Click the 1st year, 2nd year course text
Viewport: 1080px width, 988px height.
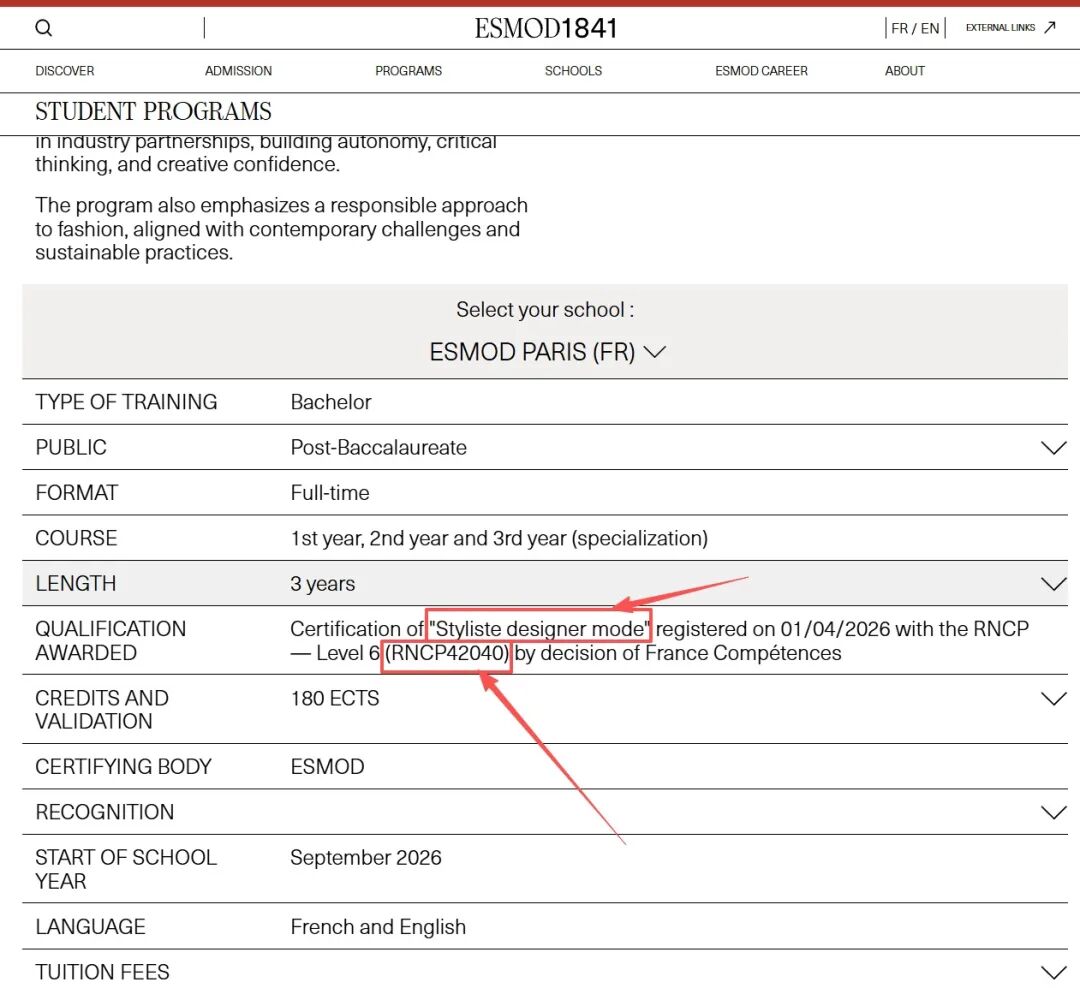point(499,538)
